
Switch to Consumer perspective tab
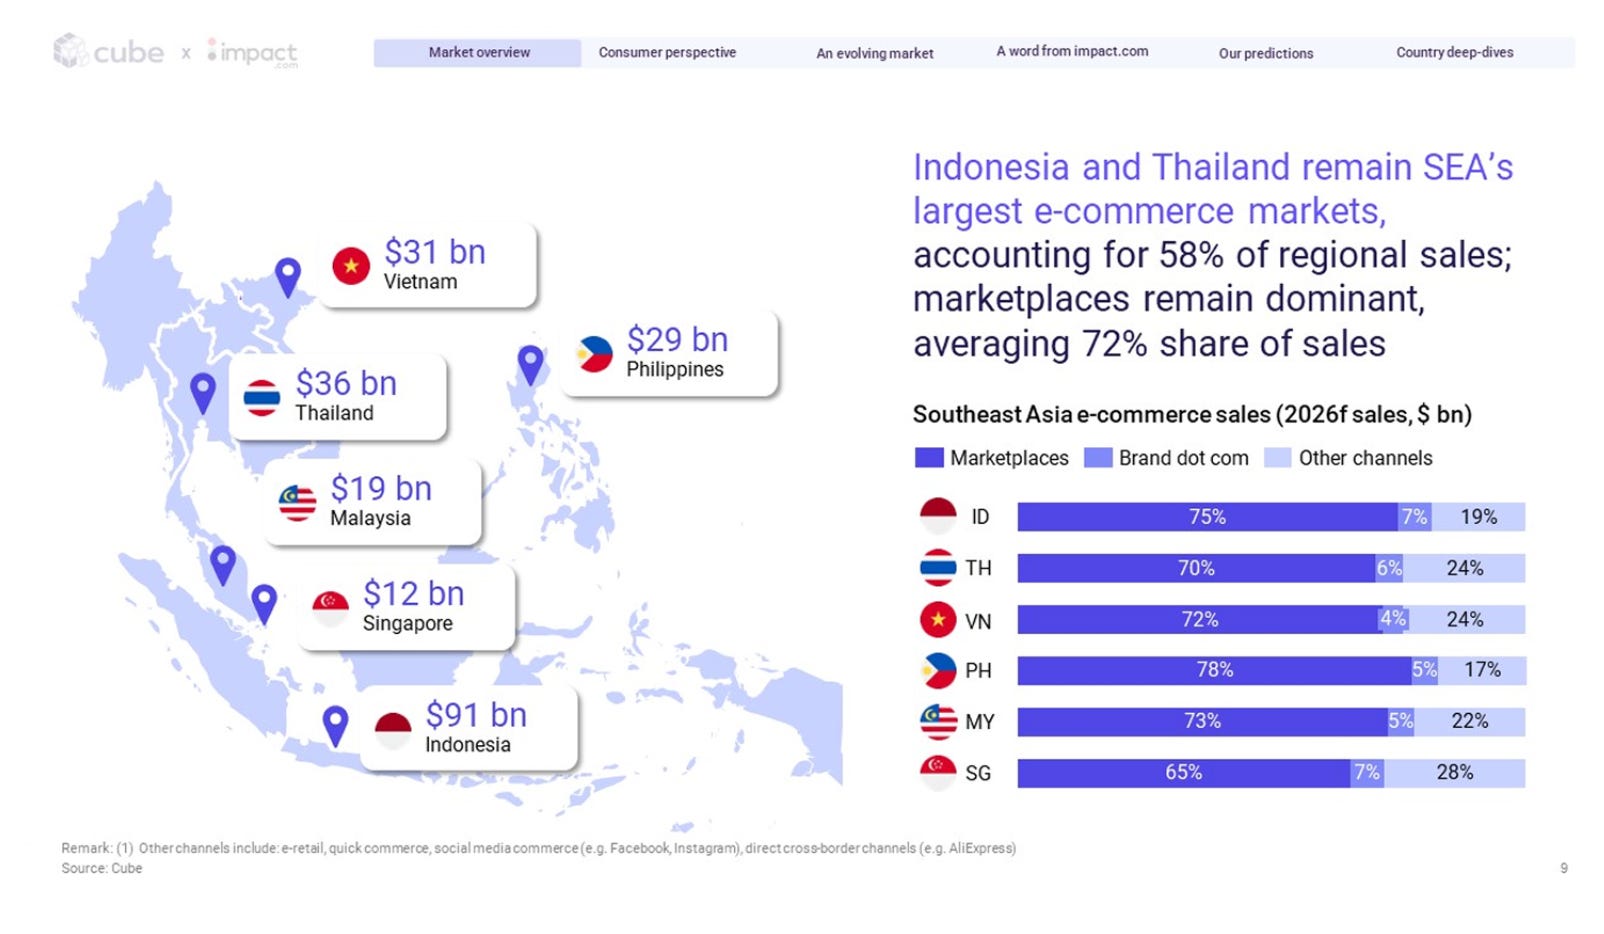pyautogui.click(x=667, y=52)
